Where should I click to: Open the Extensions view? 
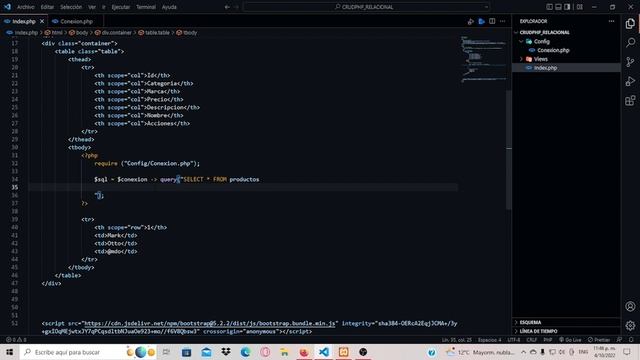coord(630,100)
